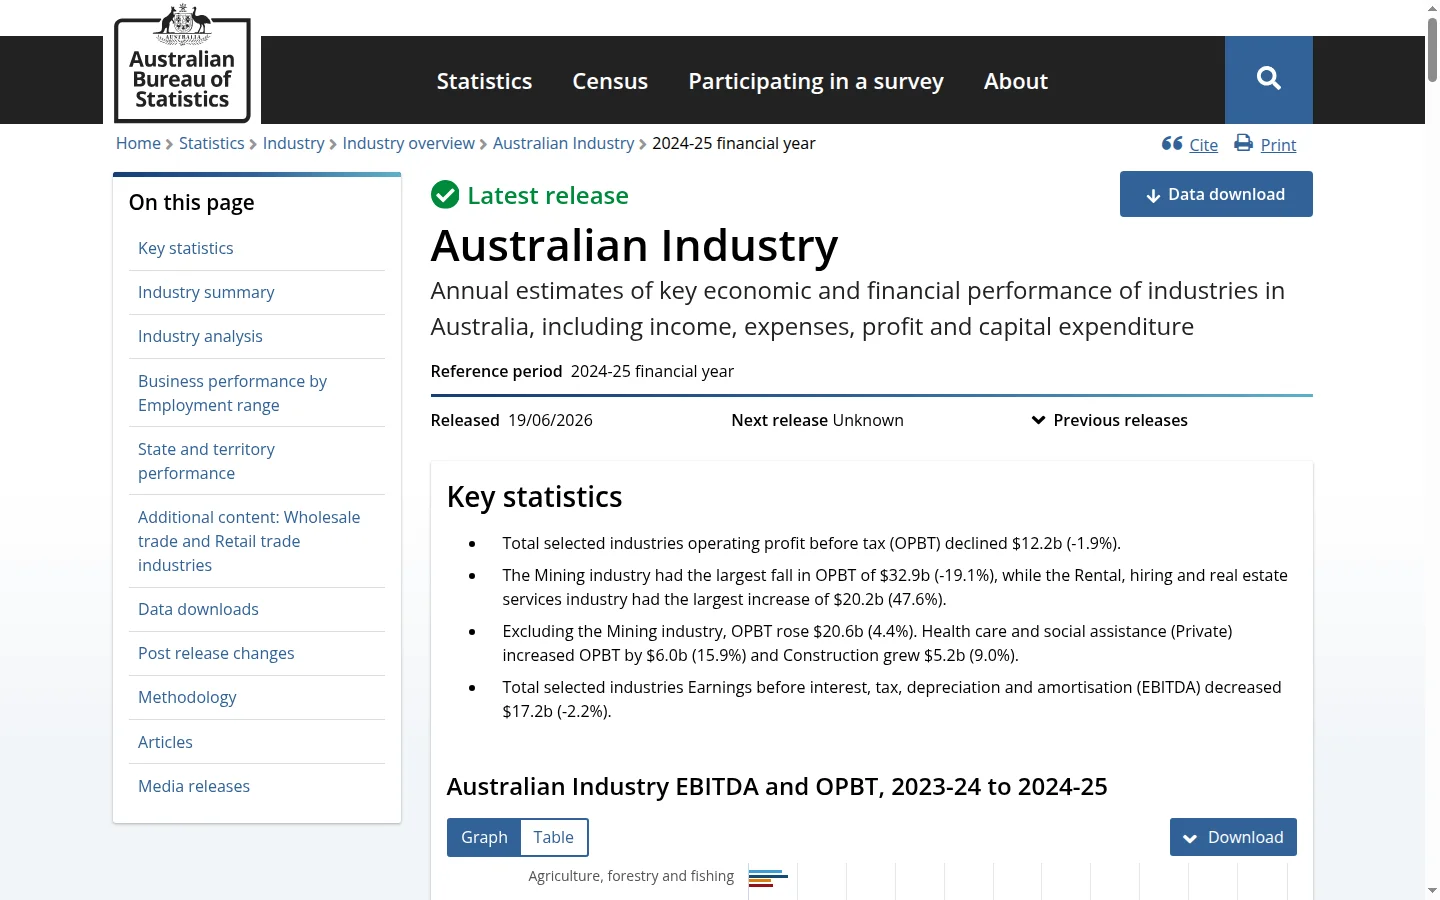Switch to the Table tab
The height and width of the screenshot is (900, 1440).
point(554,837)
